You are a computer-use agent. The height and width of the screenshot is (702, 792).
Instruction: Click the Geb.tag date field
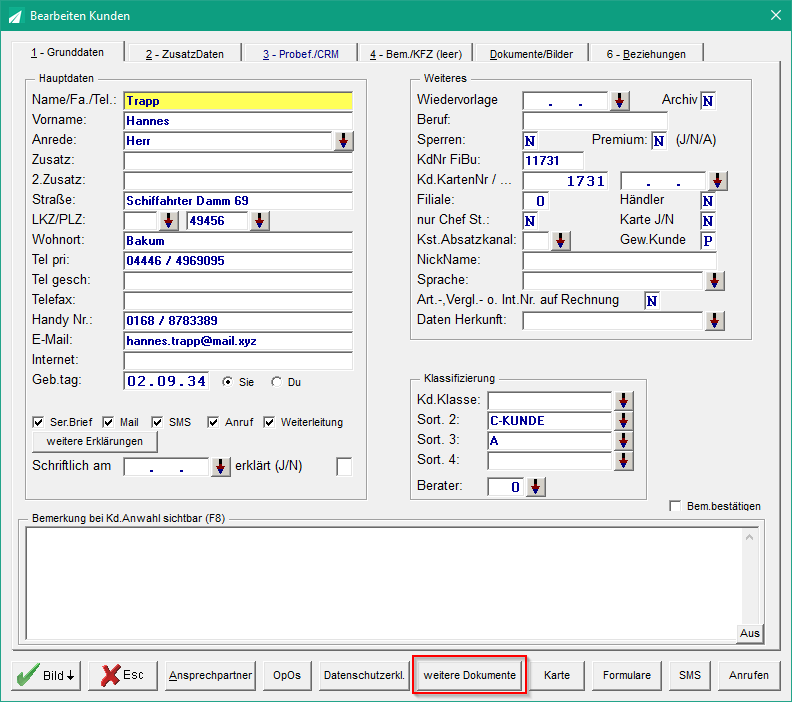(x=166, y=381)
